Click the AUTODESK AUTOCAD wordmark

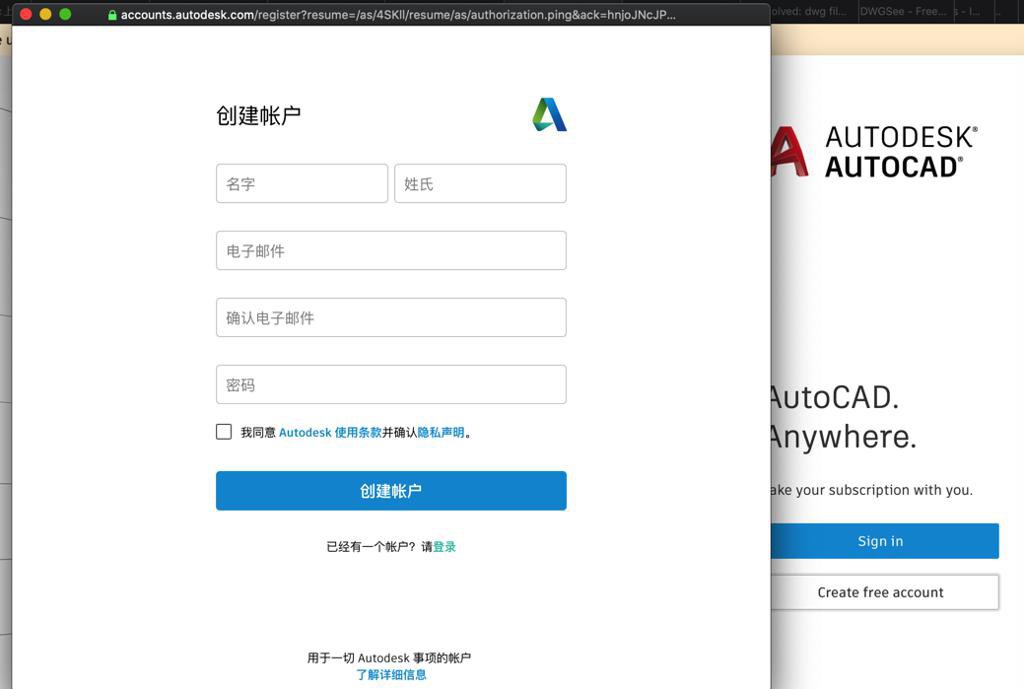coord(901,152)
